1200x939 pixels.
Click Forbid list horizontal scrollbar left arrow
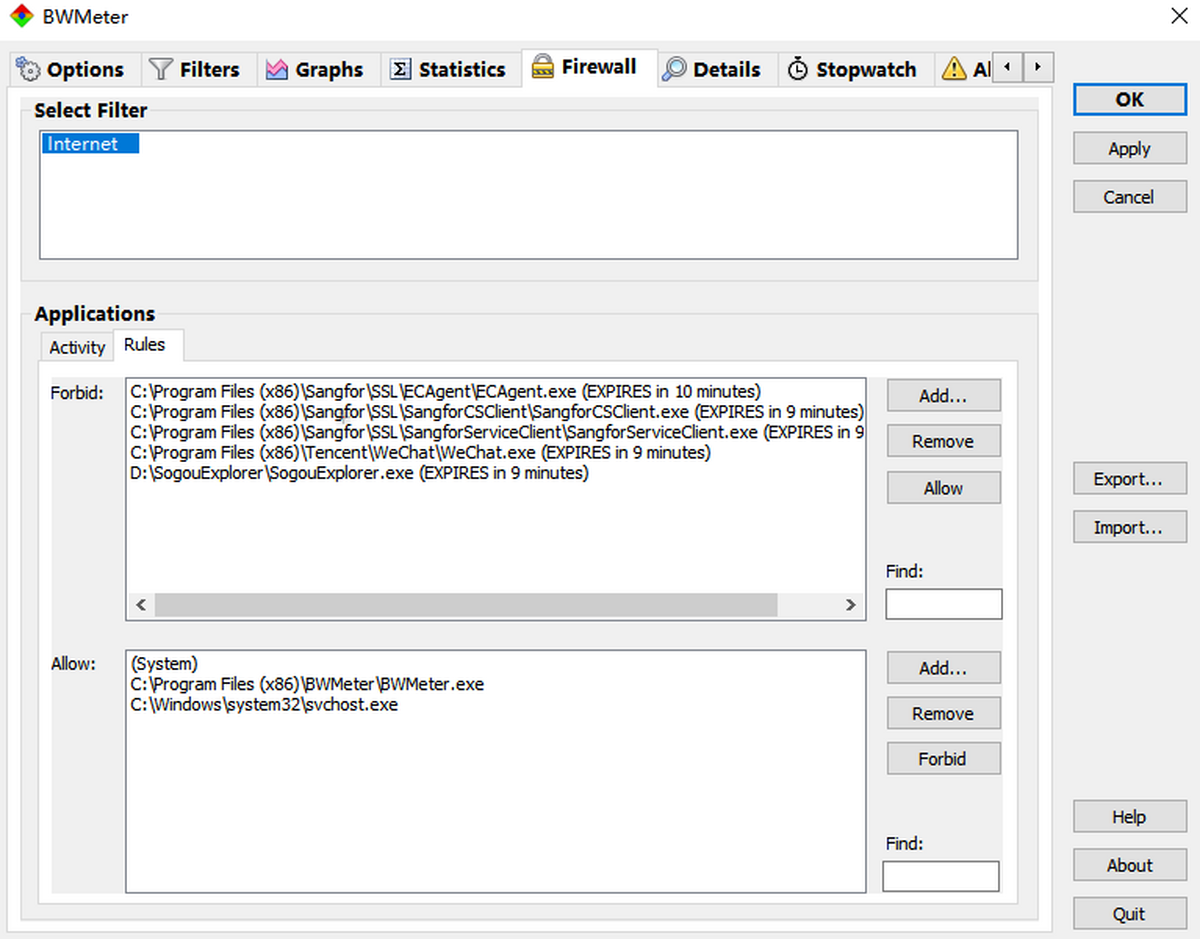(140, 605)
